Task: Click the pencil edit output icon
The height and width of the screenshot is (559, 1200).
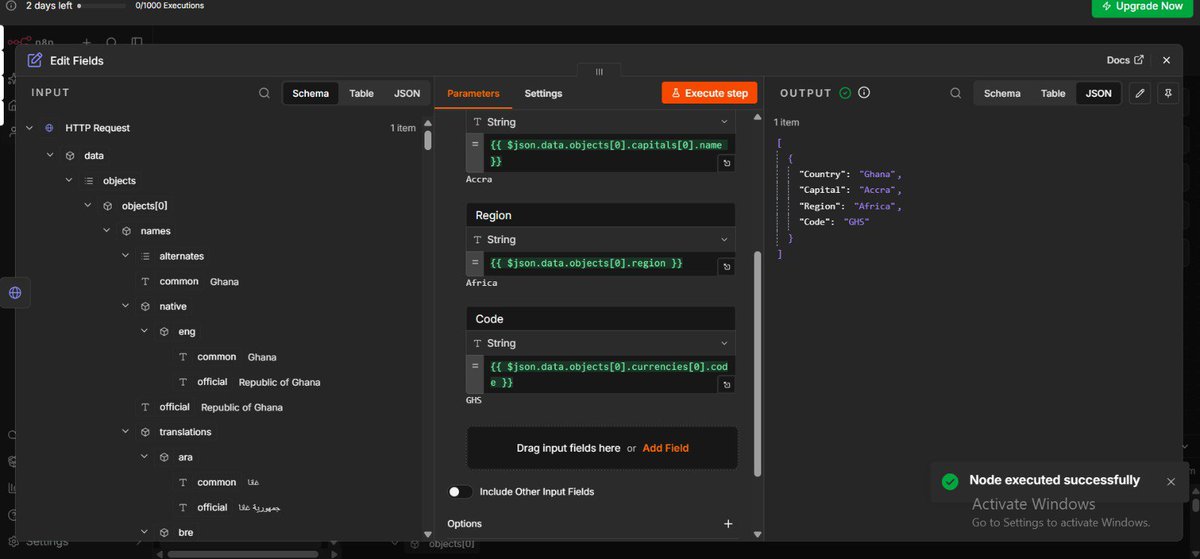Action: click(1139, 93)
